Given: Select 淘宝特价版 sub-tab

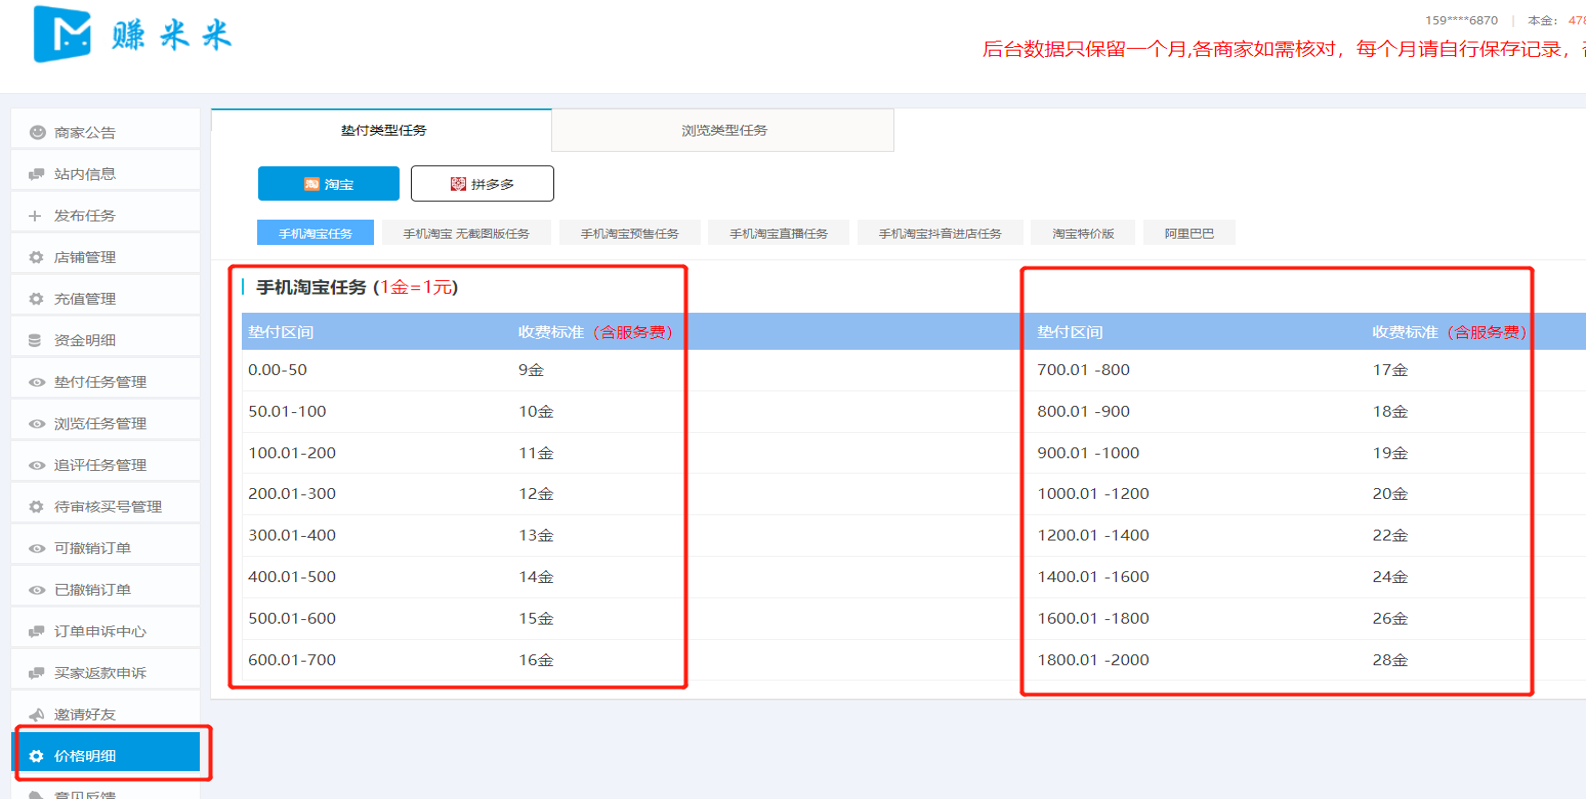Looking at the screenshot, I should point(1083,233).
